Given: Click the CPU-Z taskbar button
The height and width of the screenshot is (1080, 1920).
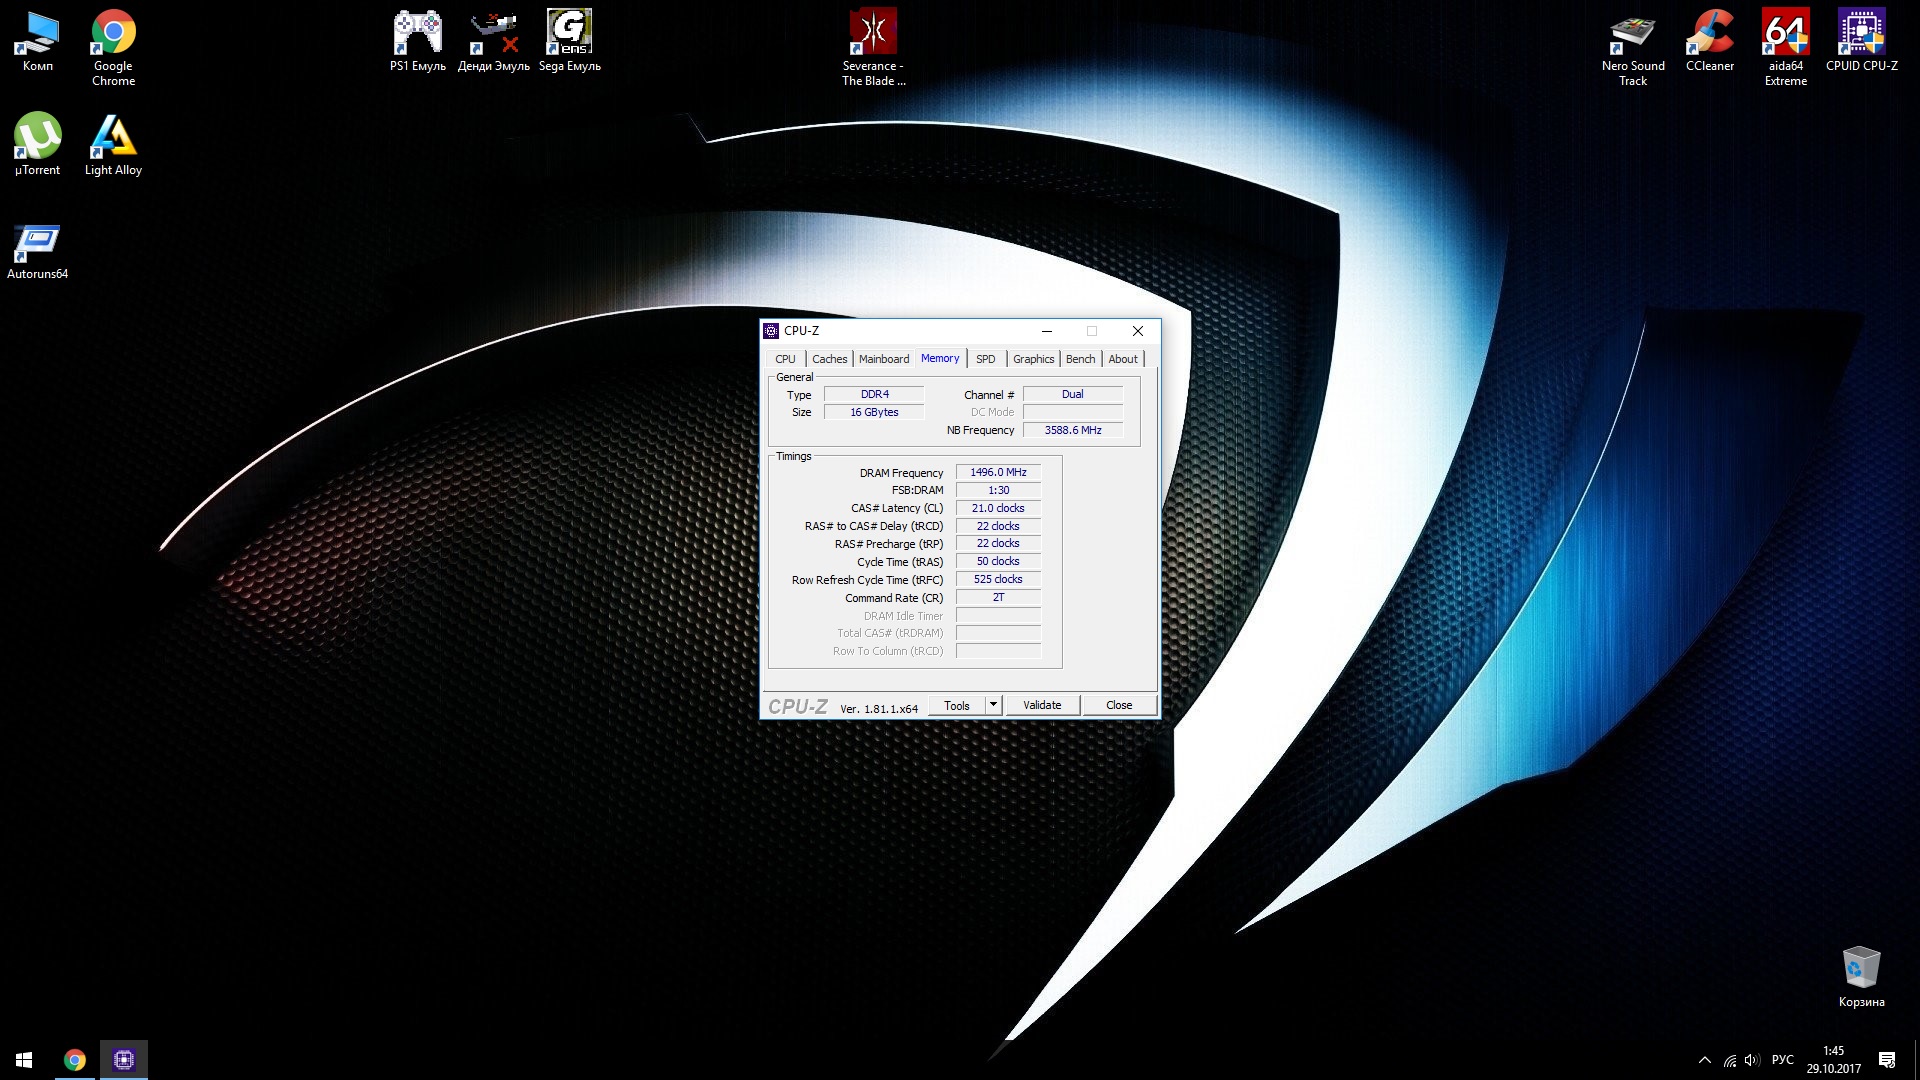Looking at the screenshot, I should coord(124,1059).
